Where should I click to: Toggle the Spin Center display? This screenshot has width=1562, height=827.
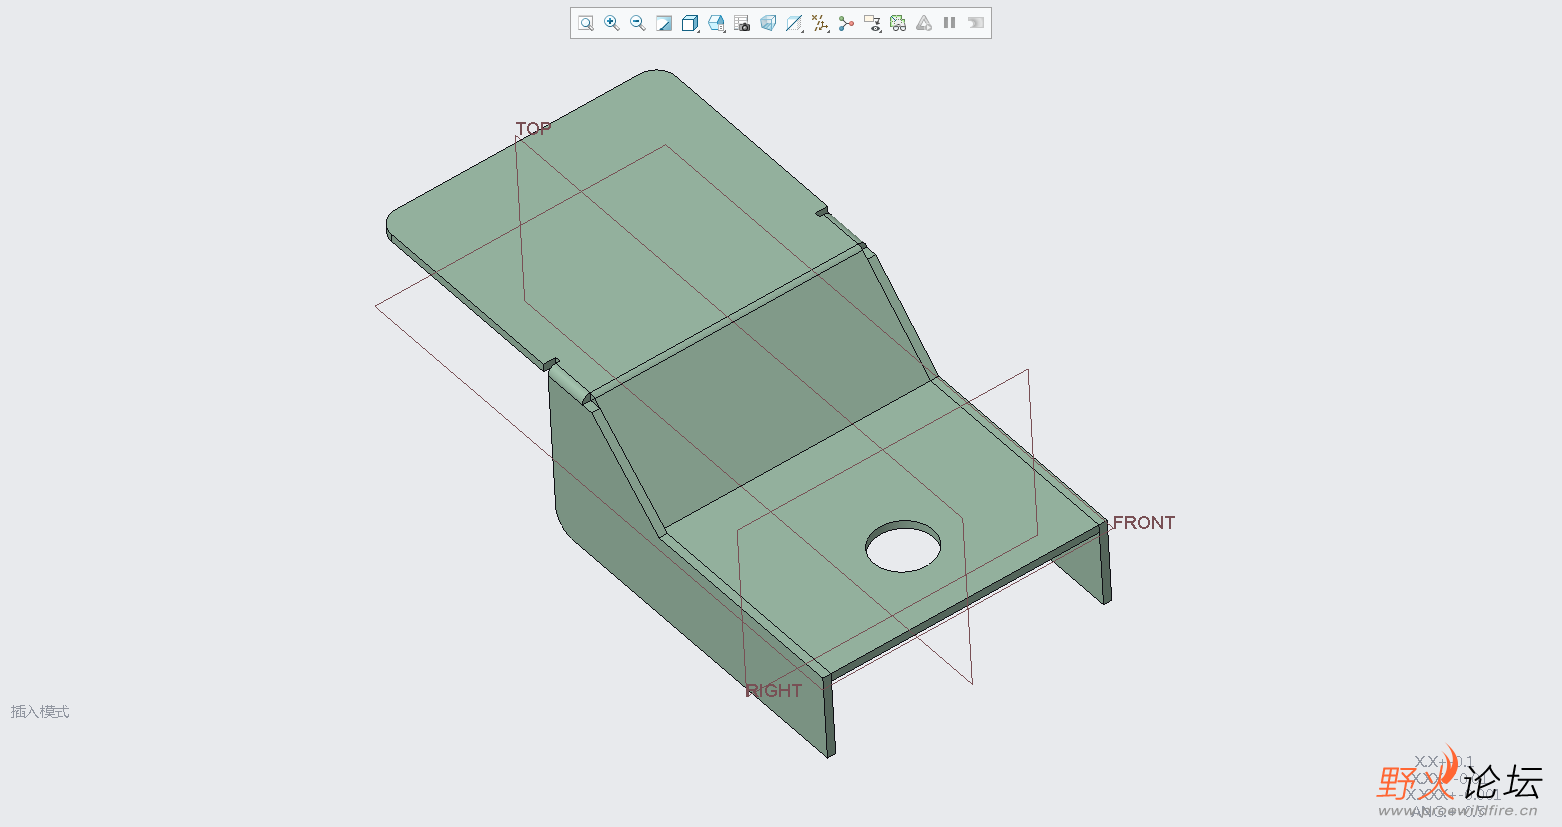pos(846,23)
